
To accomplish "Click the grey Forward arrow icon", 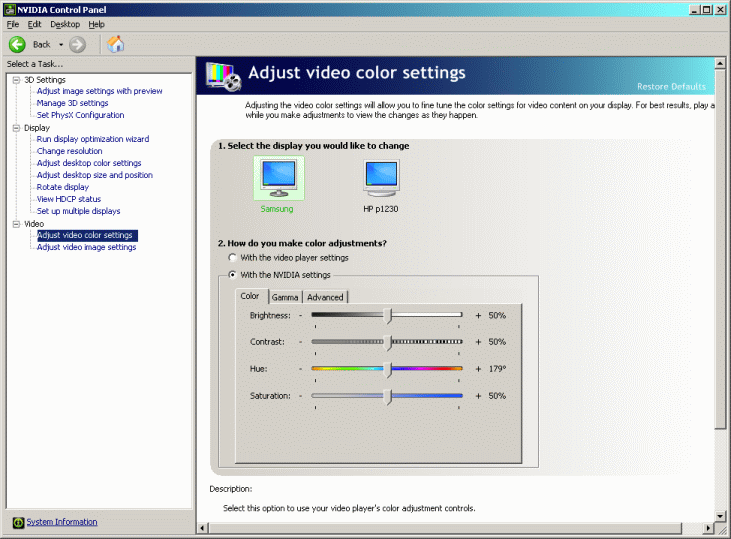I will click(x=77, y=45).
